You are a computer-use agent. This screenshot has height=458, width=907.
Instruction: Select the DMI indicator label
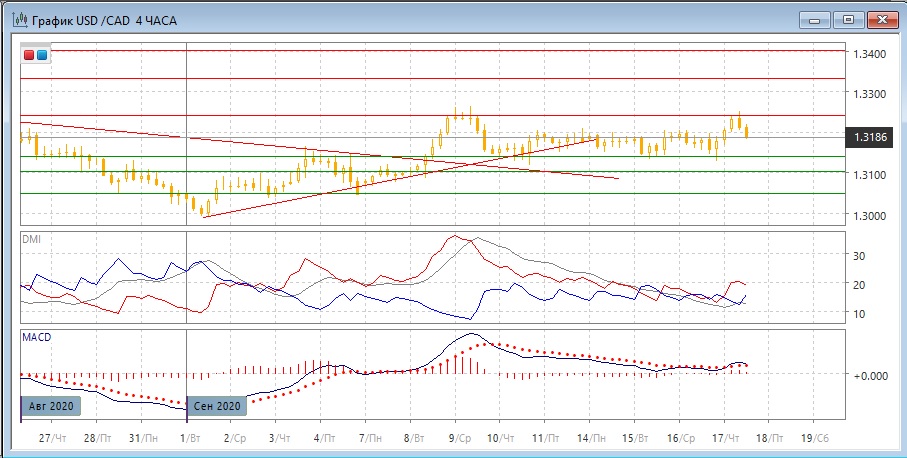point(32,240)
